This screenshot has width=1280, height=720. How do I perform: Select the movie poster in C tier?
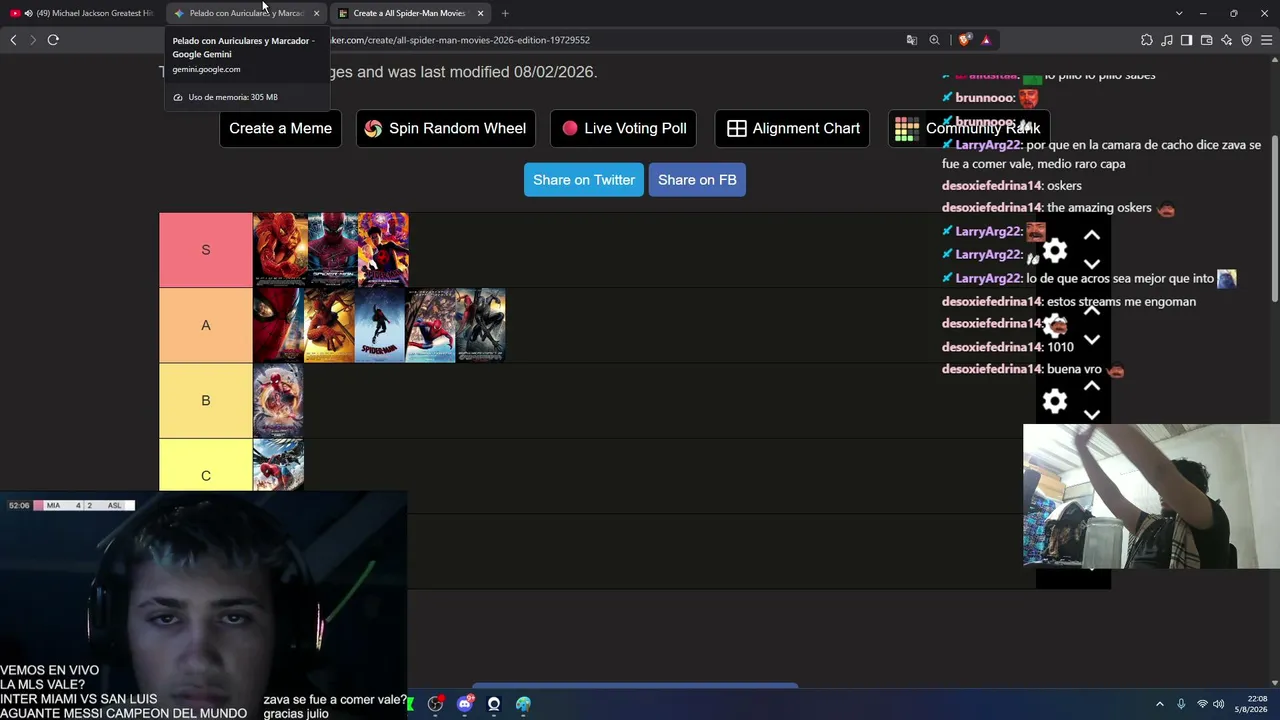click(x=279, y=465)
